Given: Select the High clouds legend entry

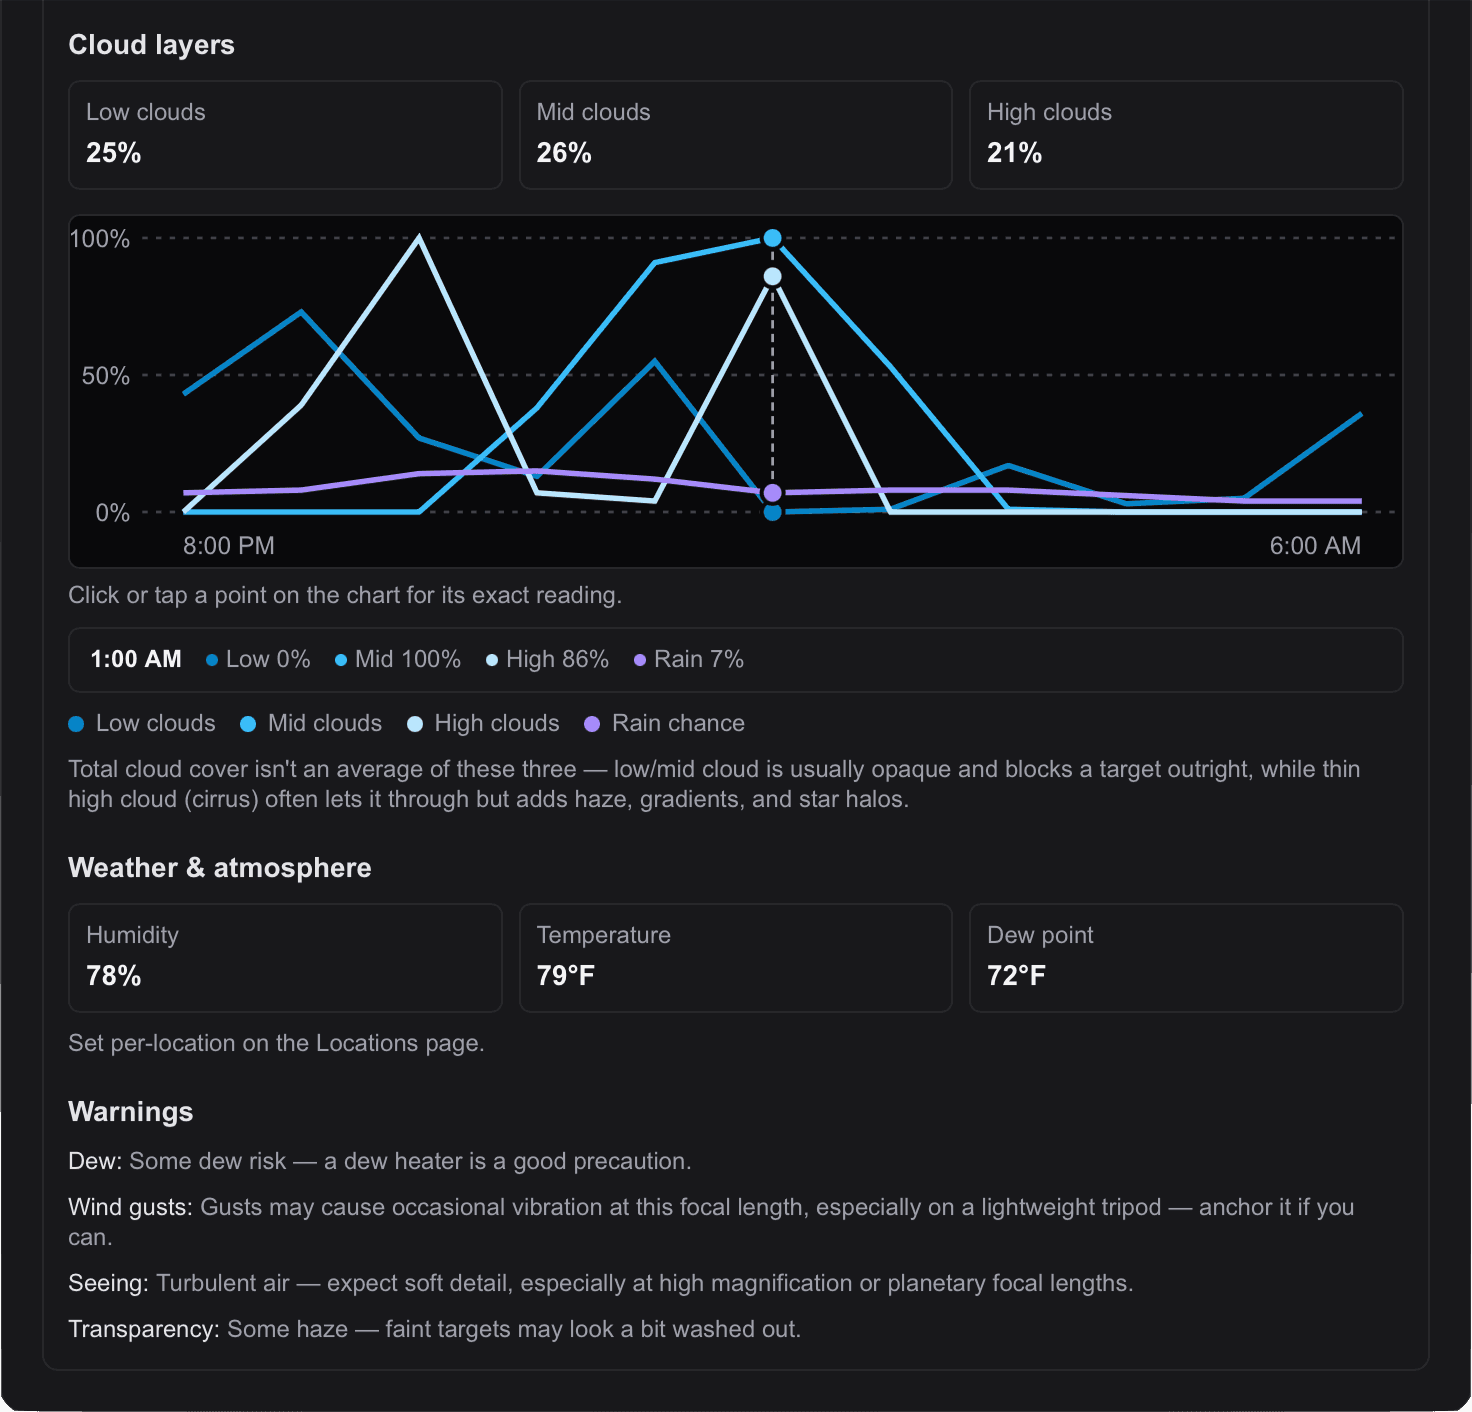Looking at the screenshot, I should [483, 723].
